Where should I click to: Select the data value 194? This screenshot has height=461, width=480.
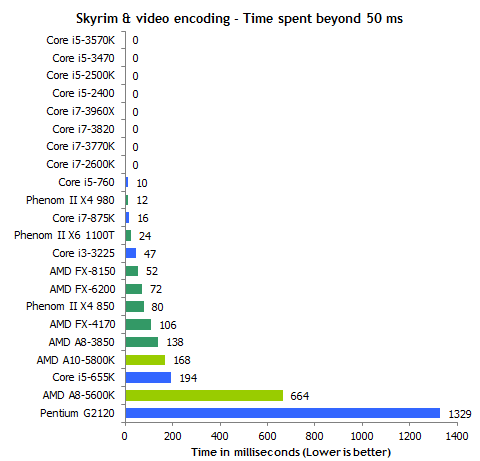(188, 378)
